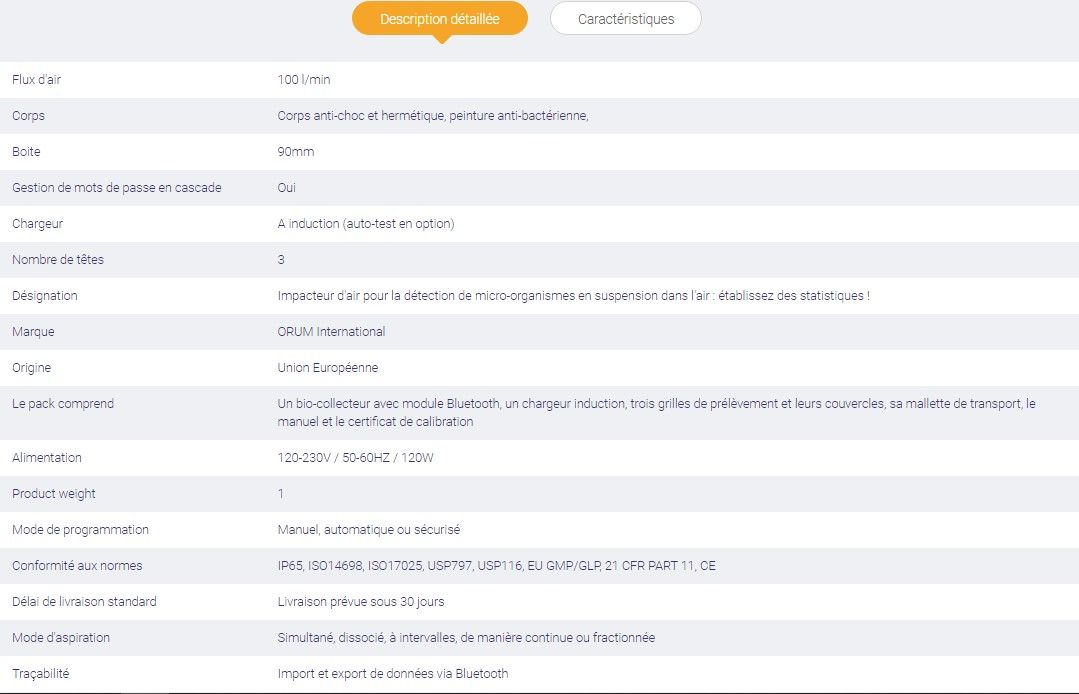Click 'Import et export de données via Bluetooth'
Screen dimensions: 1079x694
click(392, 674)
